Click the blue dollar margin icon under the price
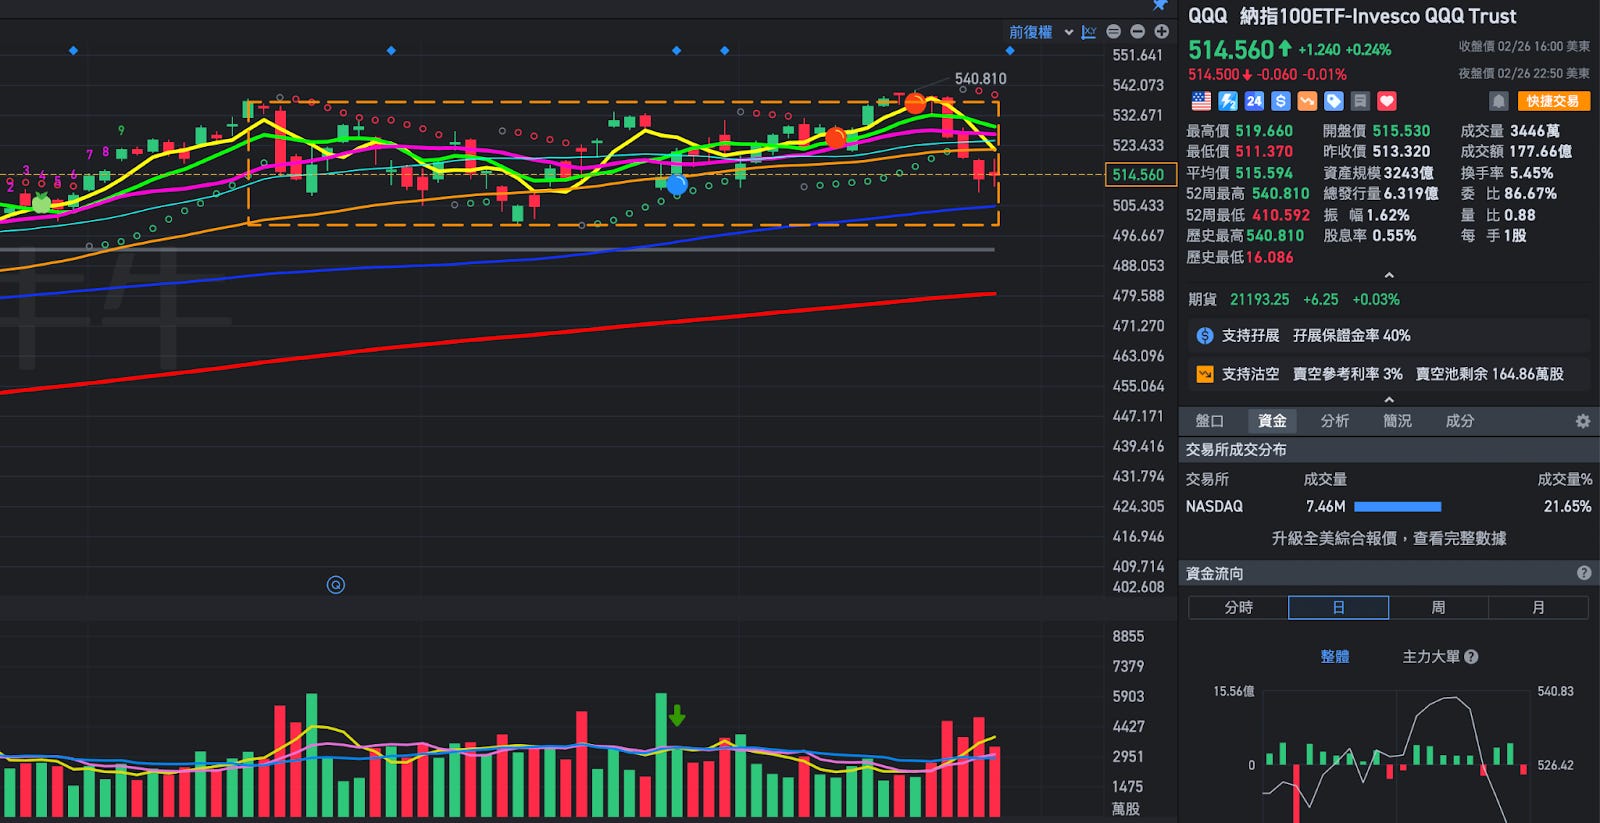1600x823 pixels. tap(1281, 101)
